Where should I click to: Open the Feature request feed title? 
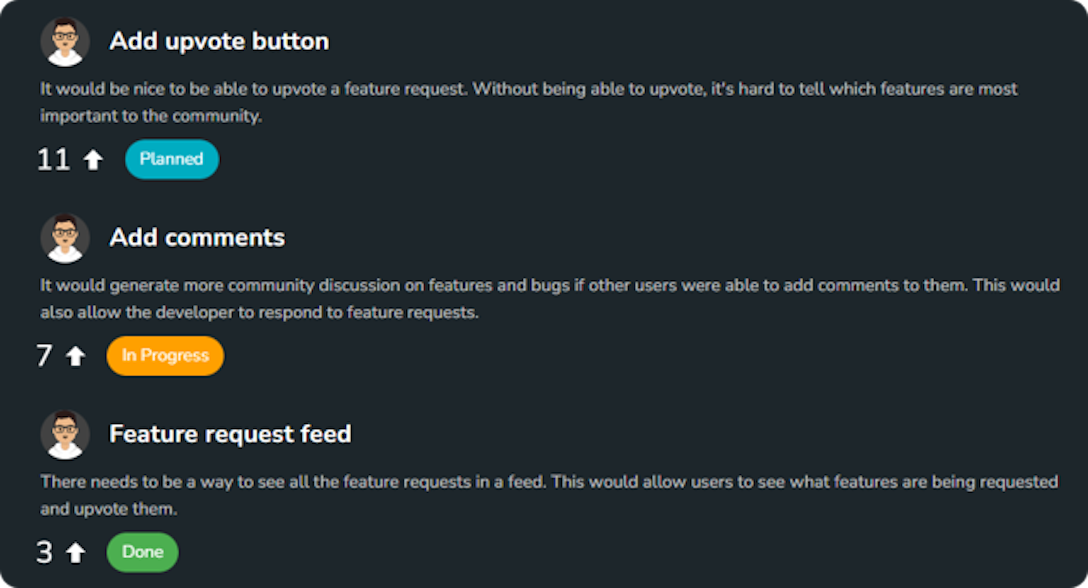tap(230, 434)
